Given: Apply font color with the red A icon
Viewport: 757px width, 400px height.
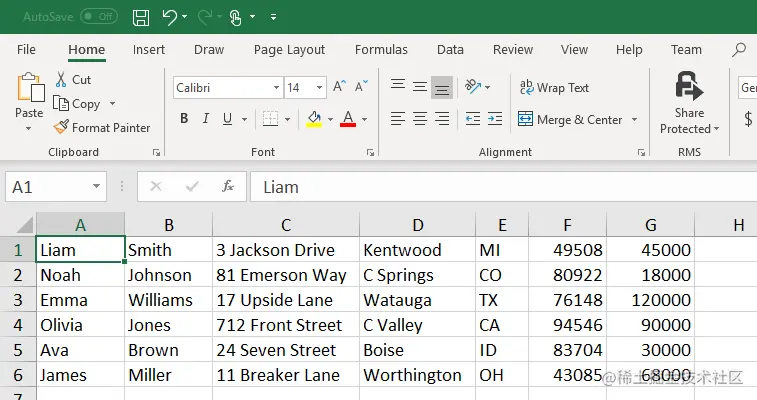Looking at the screenshot, I should click(x=348, y=119).
